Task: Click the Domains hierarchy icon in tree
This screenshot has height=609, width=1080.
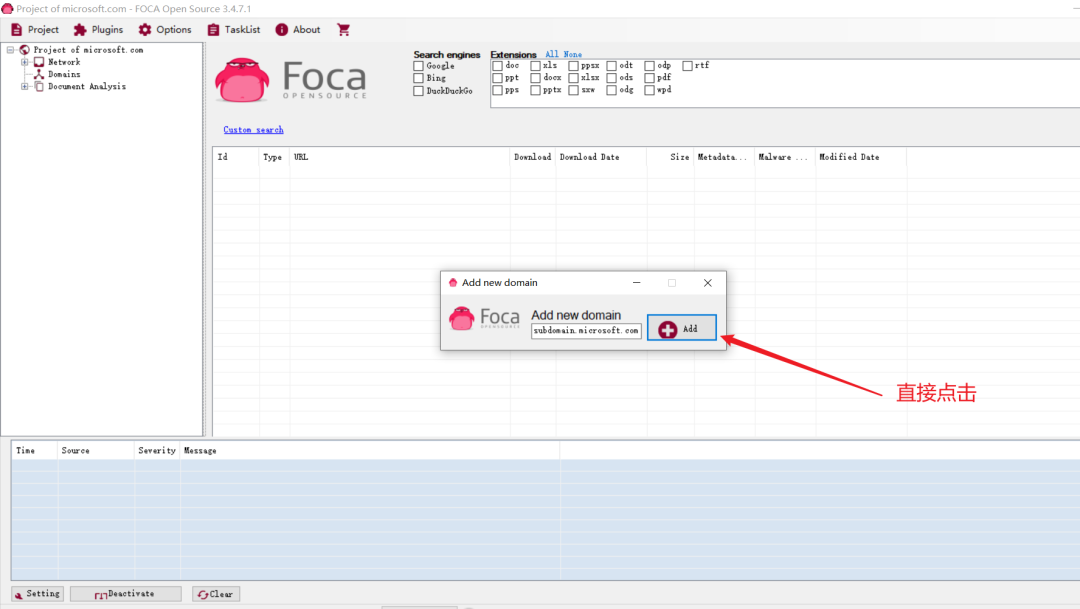Action: (x=39, y=74)
